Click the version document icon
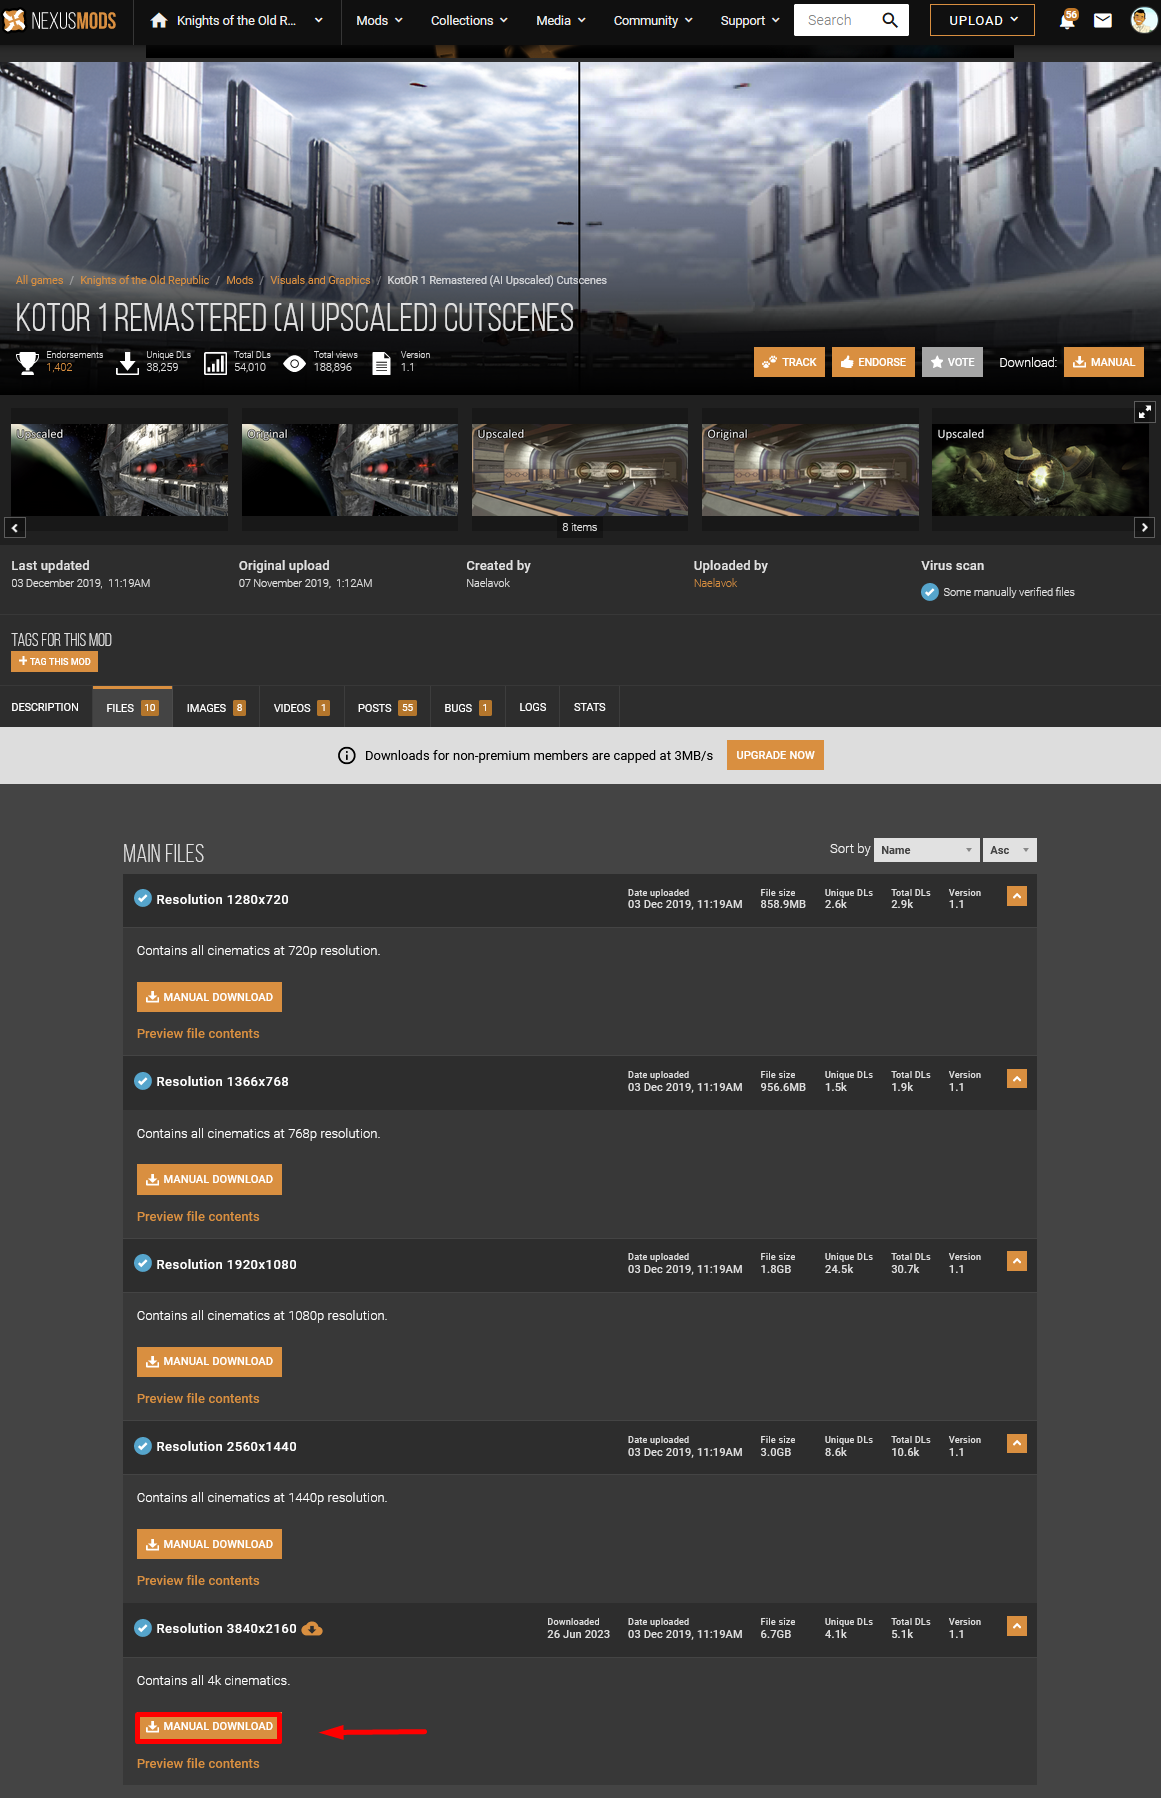The image size is (1161, 1798). point(381,363)
